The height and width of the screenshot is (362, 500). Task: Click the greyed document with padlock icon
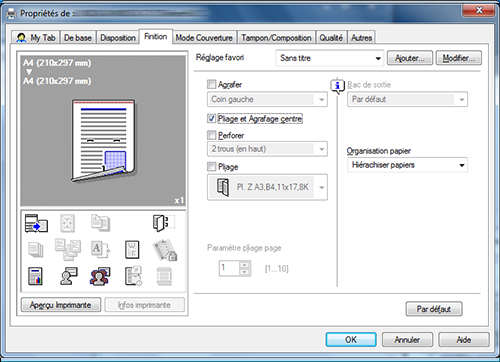point(165,250)
